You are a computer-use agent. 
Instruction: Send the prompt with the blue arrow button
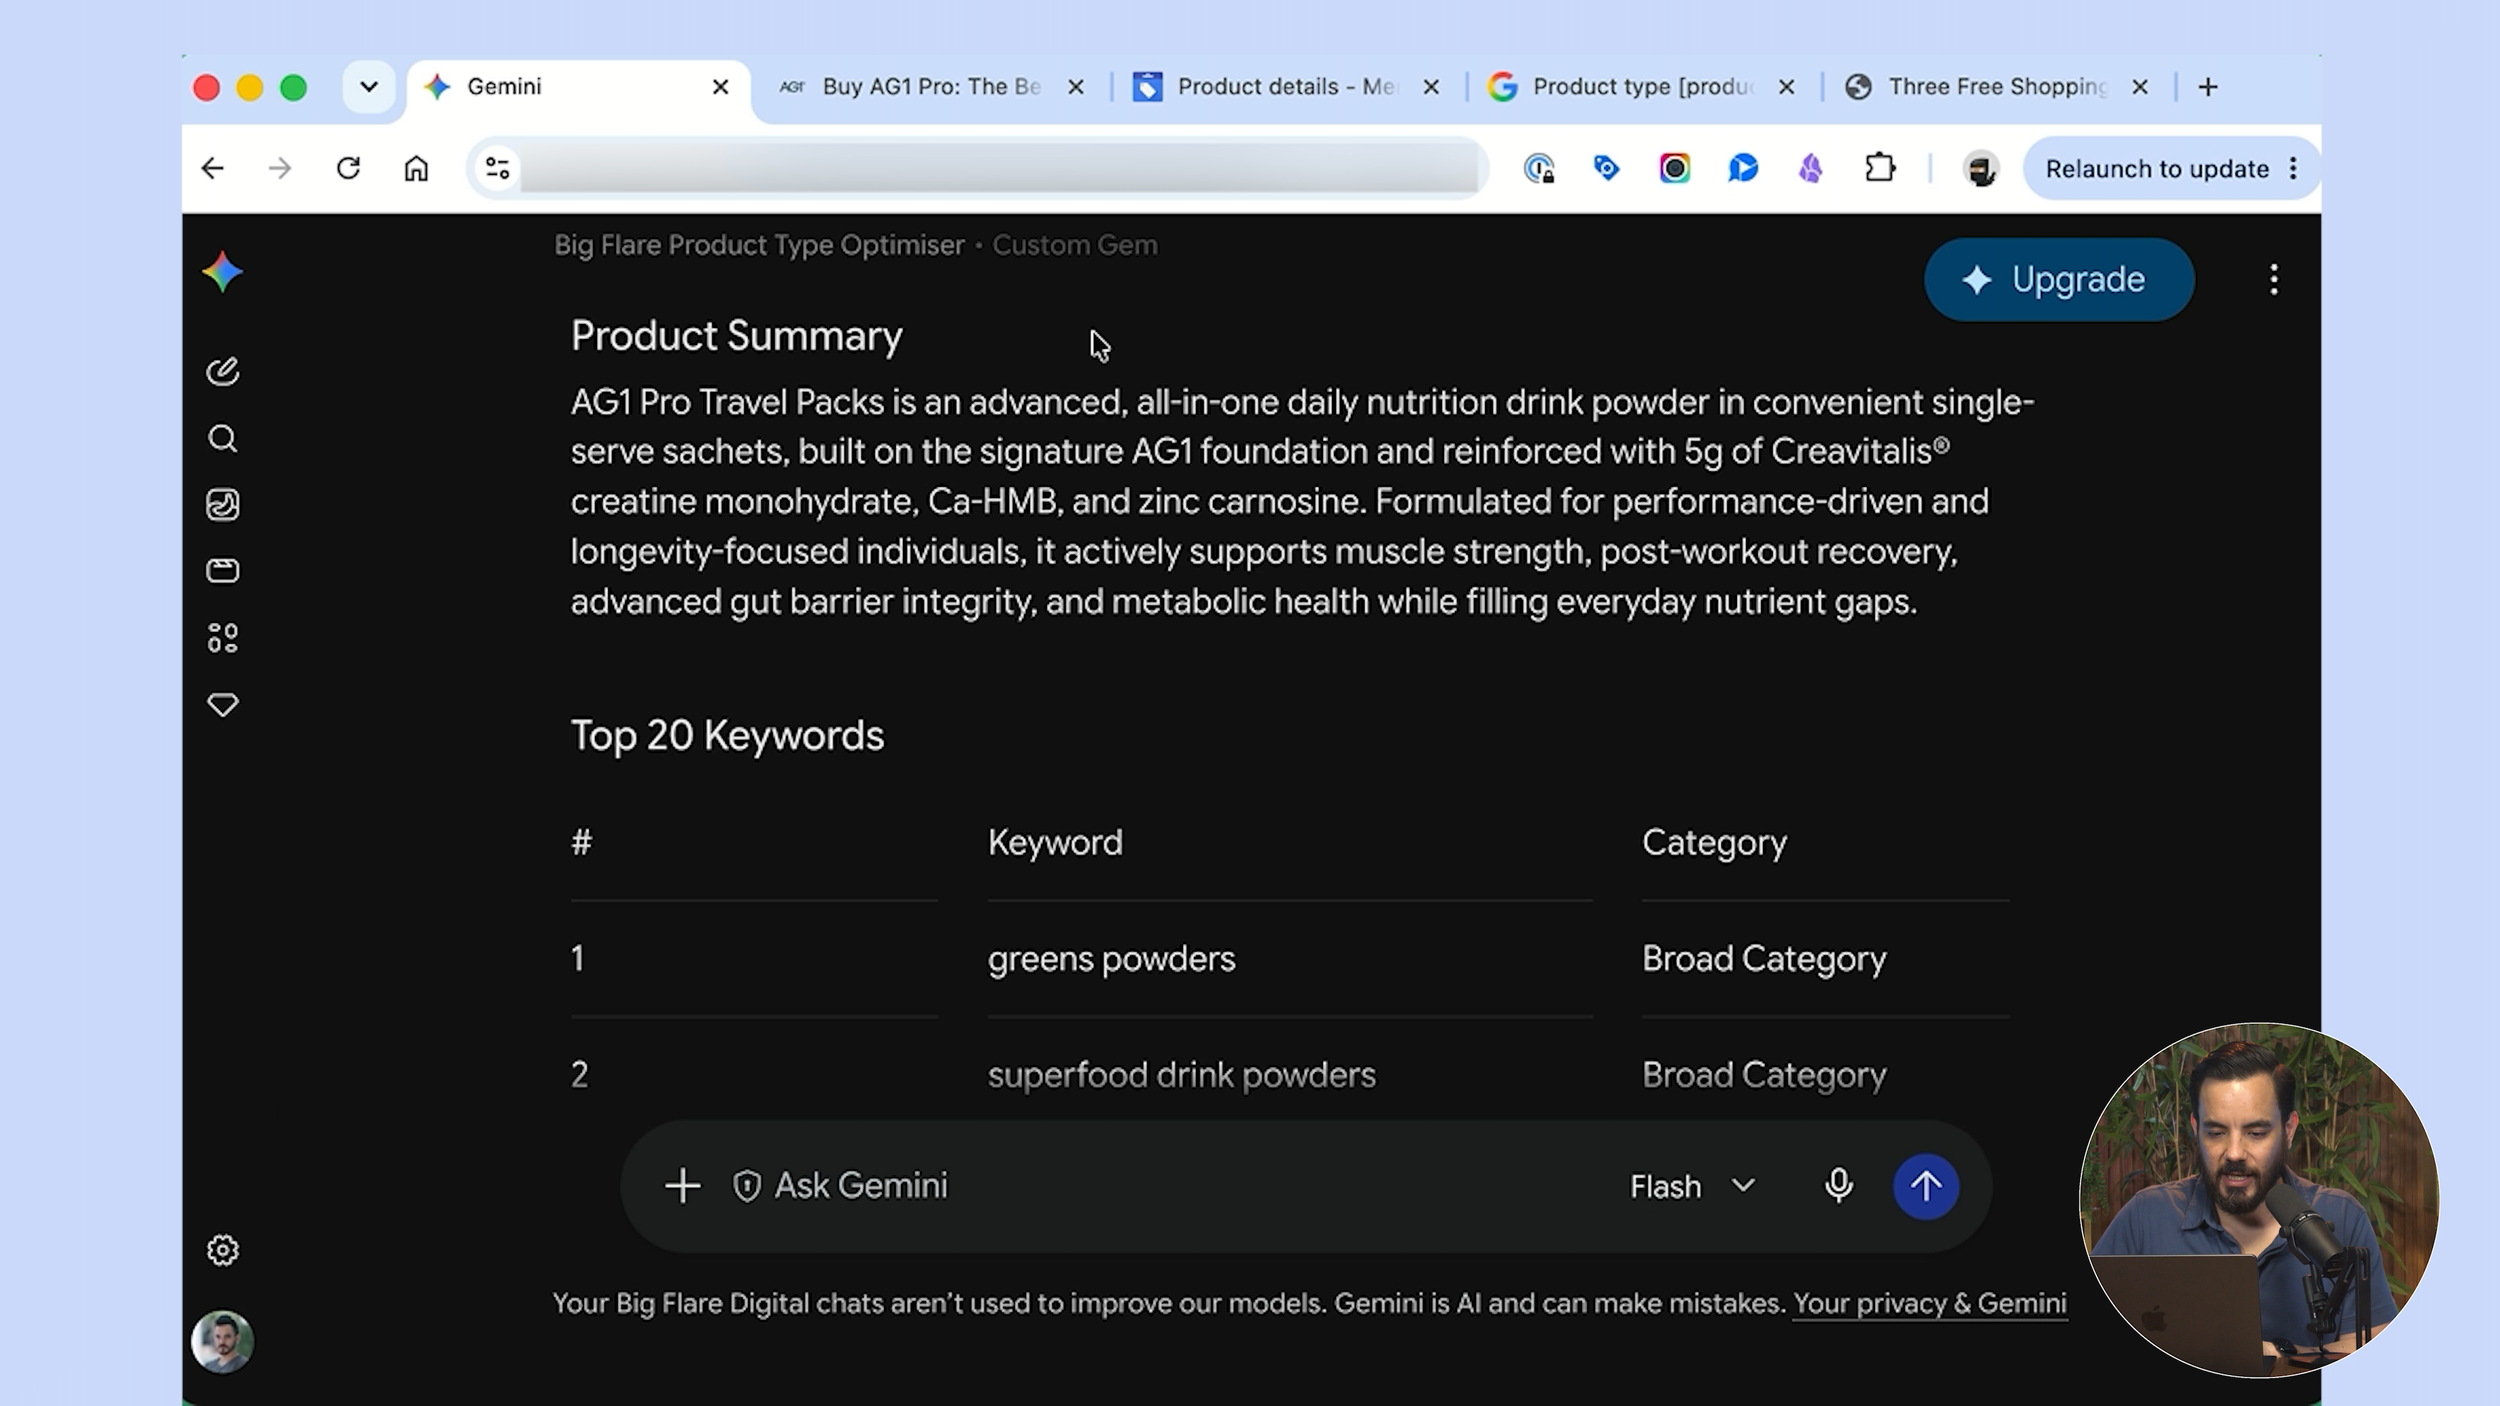(x=1926, y=1186)
